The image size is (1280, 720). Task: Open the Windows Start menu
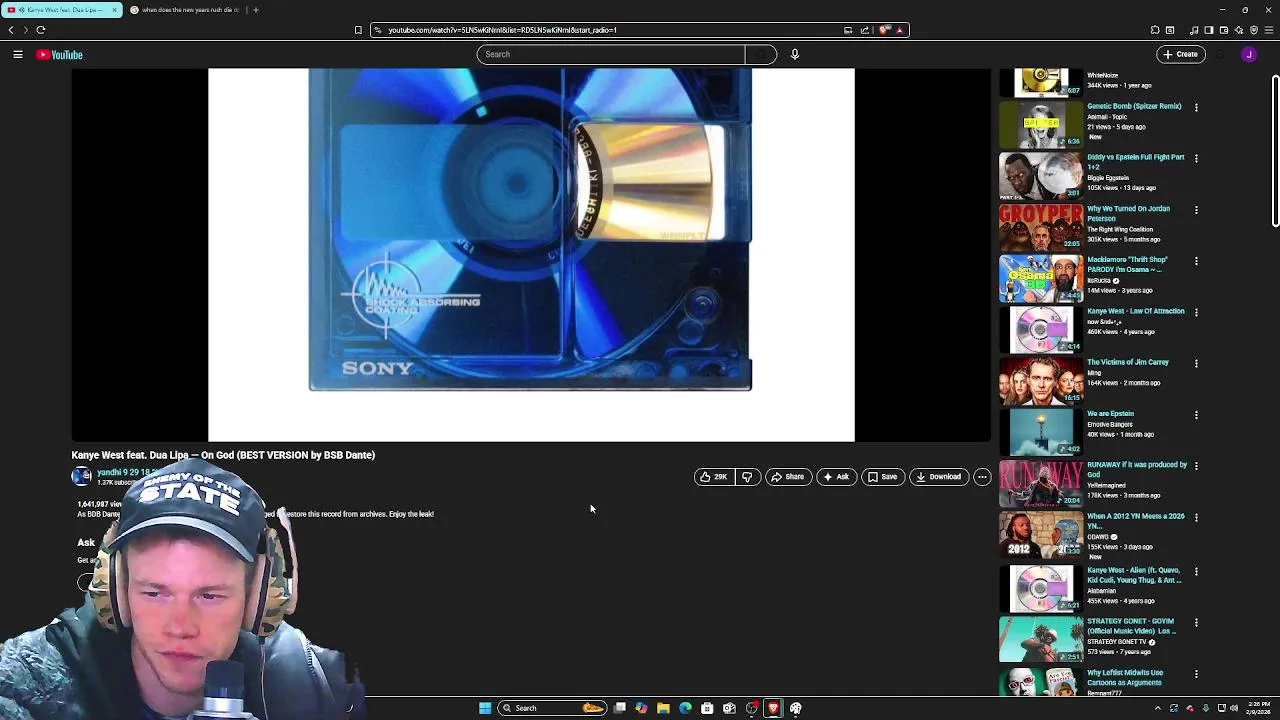pos(485,708)
